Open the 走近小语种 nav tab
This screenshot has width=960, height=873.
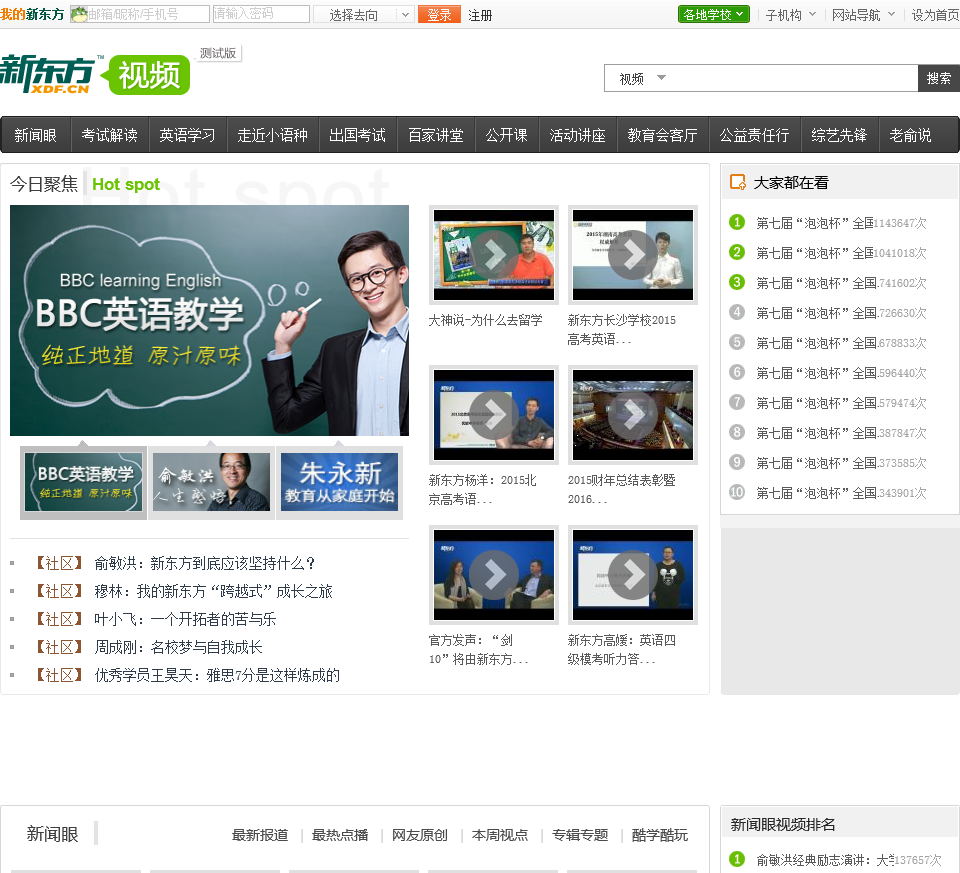(x=272, y=135)
